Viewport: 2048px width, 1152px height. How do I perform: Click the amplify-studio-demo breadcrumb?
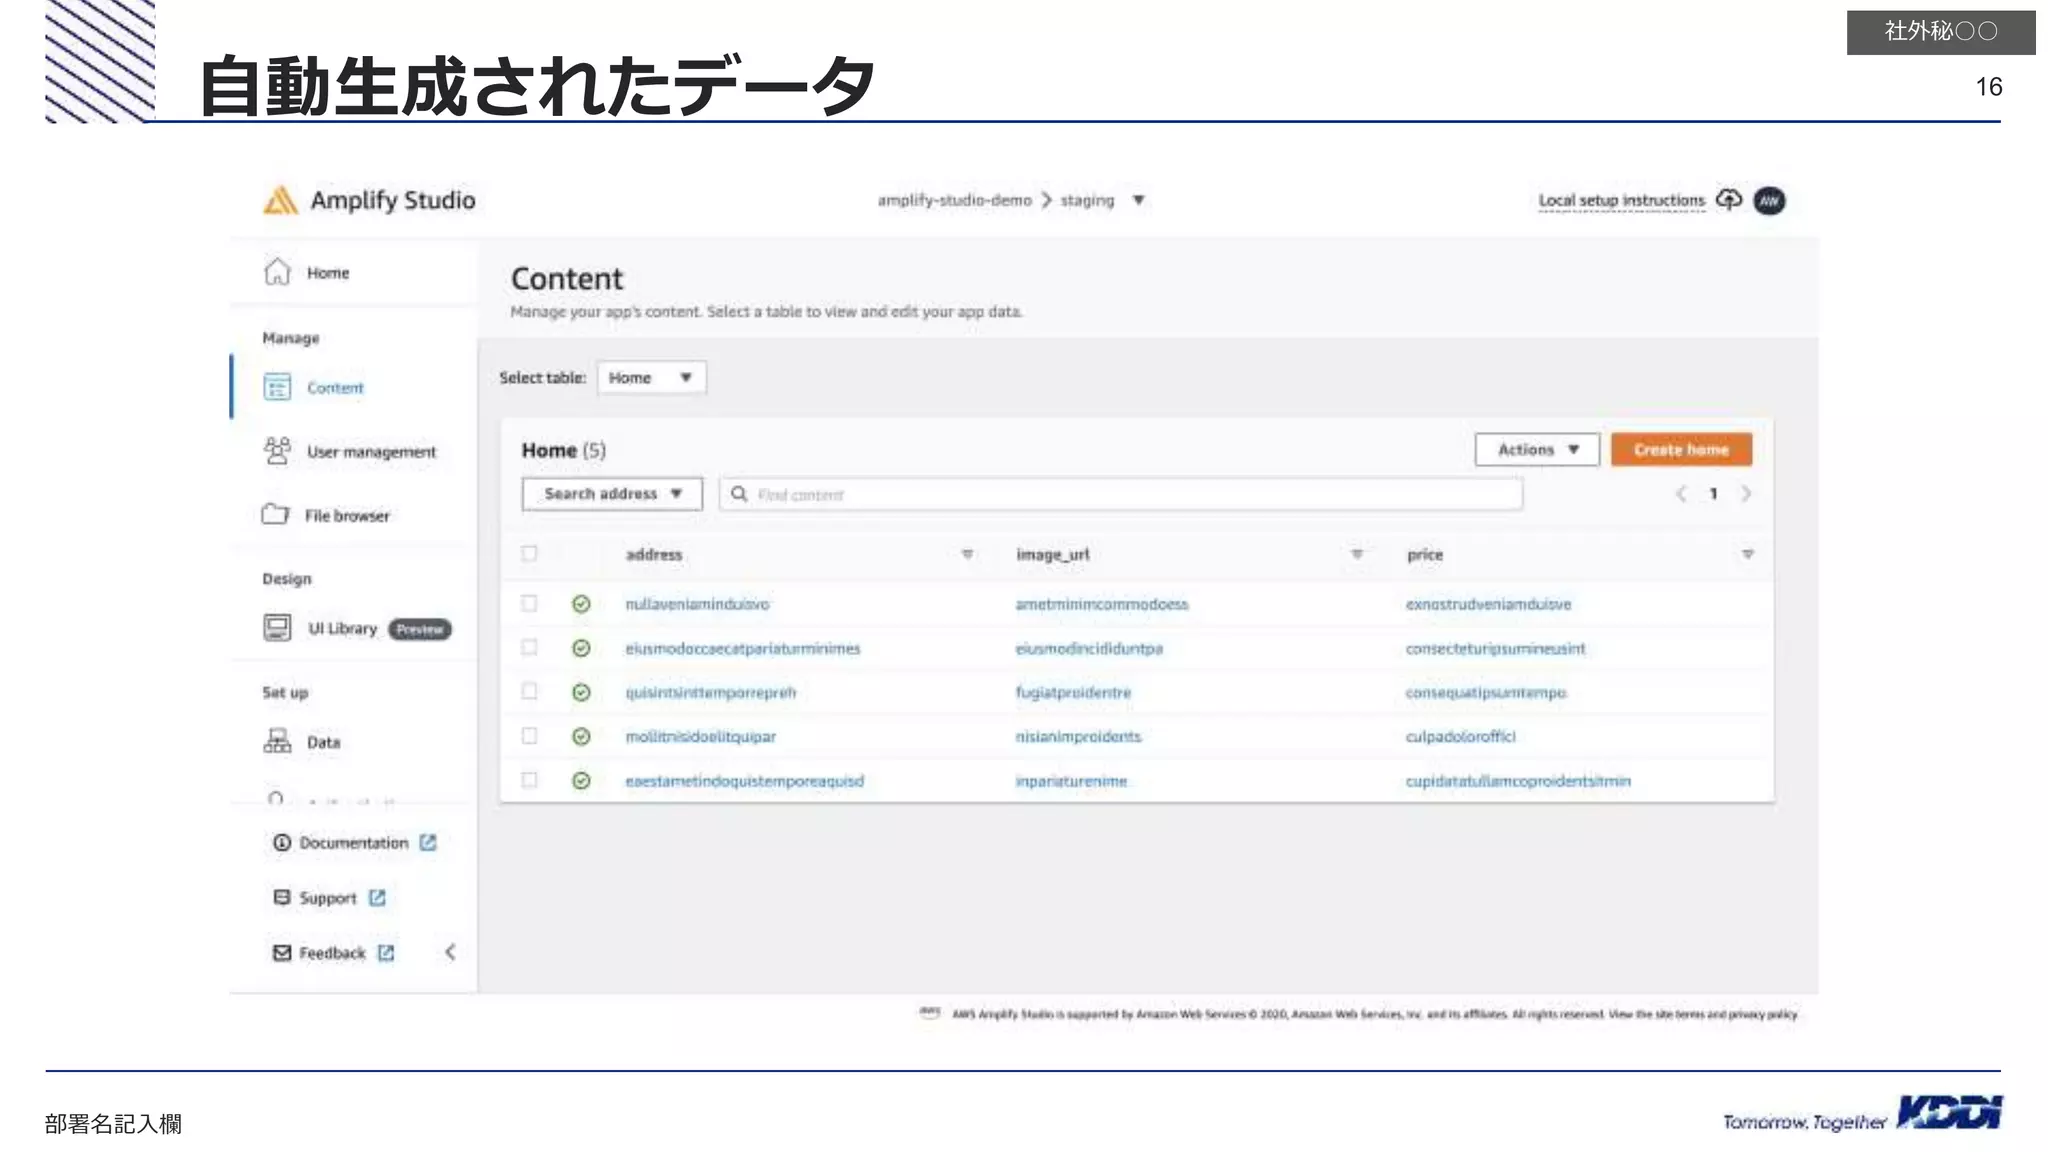pyautogui.click(x=954, y=200)
